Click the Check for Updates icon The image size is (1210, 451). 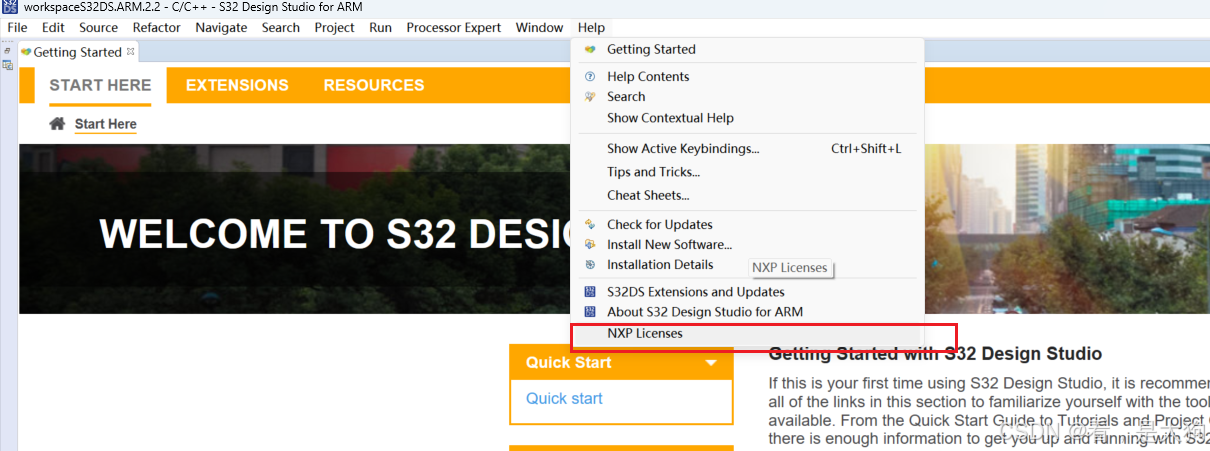[x=590, y=224]
